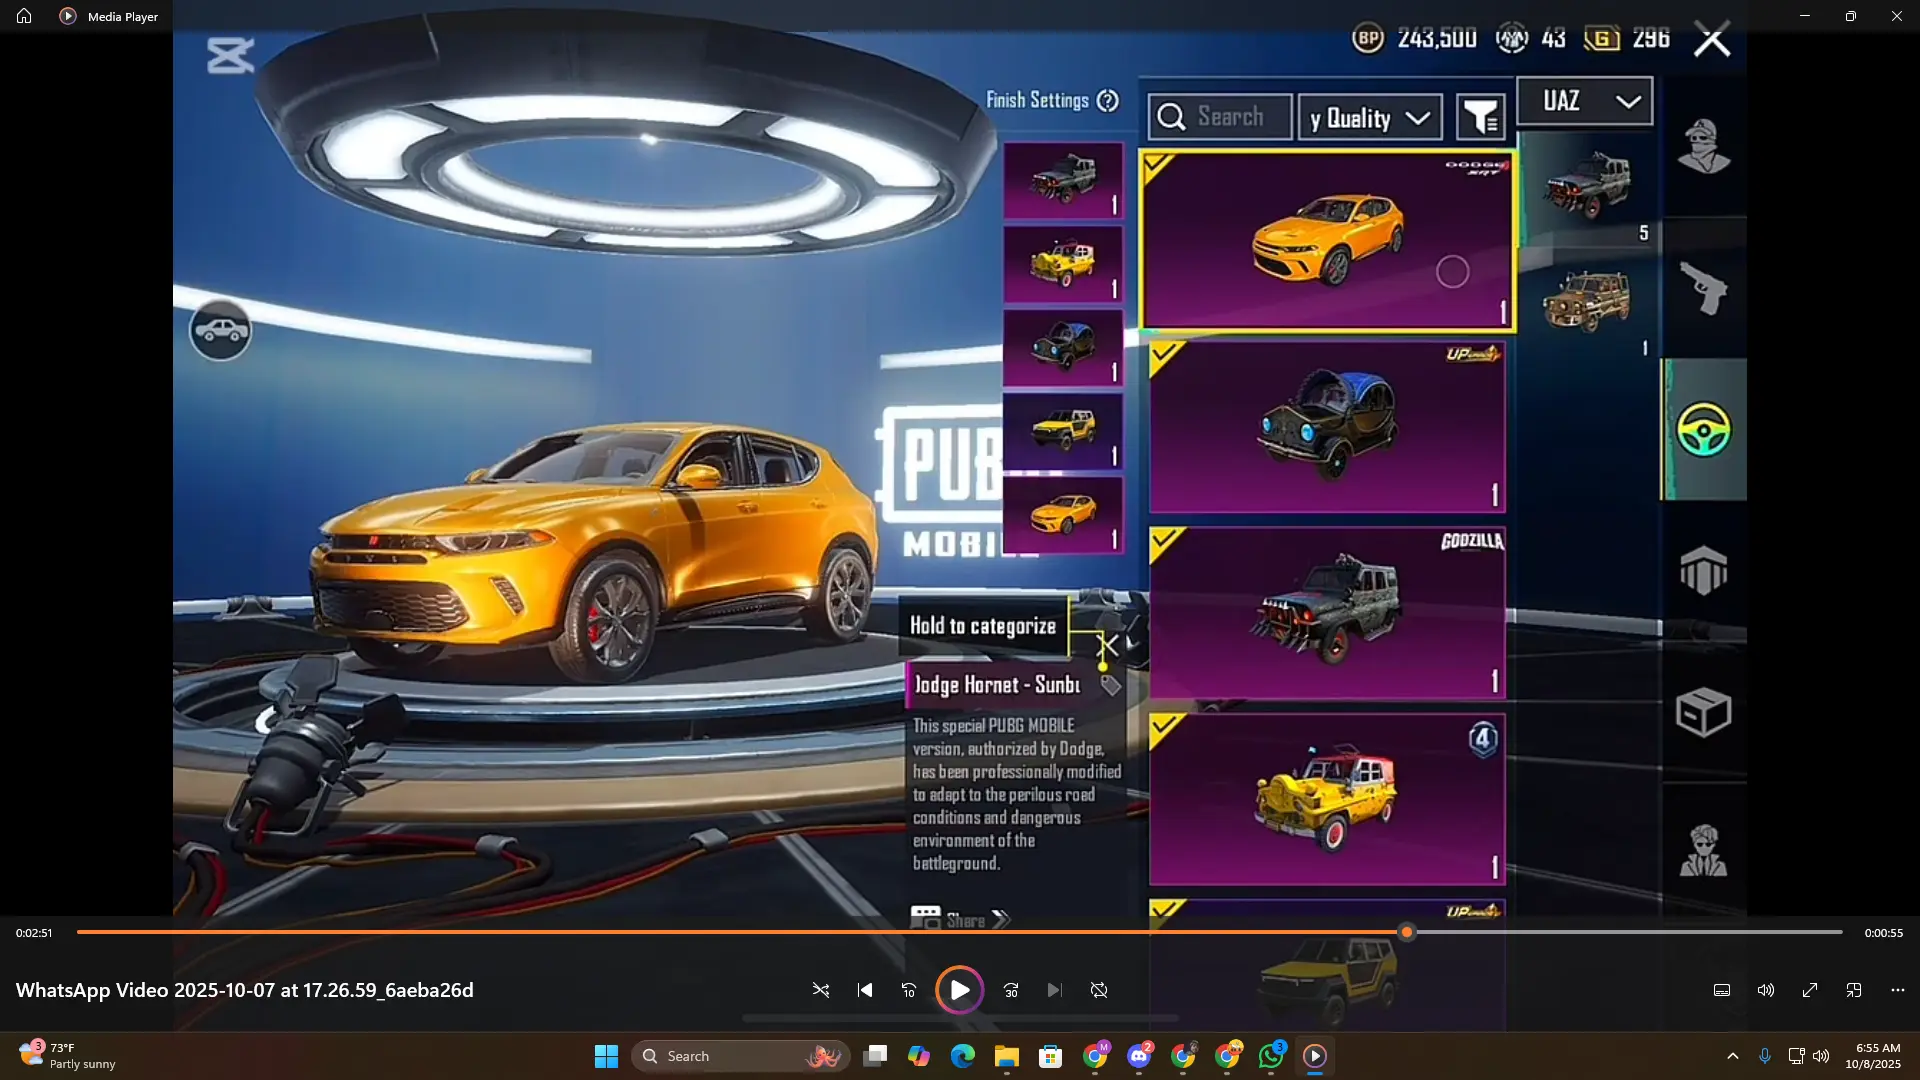
Task: Click the Windows taskbar Search box
Action: pyautogui.click(x=740, y=1056)
